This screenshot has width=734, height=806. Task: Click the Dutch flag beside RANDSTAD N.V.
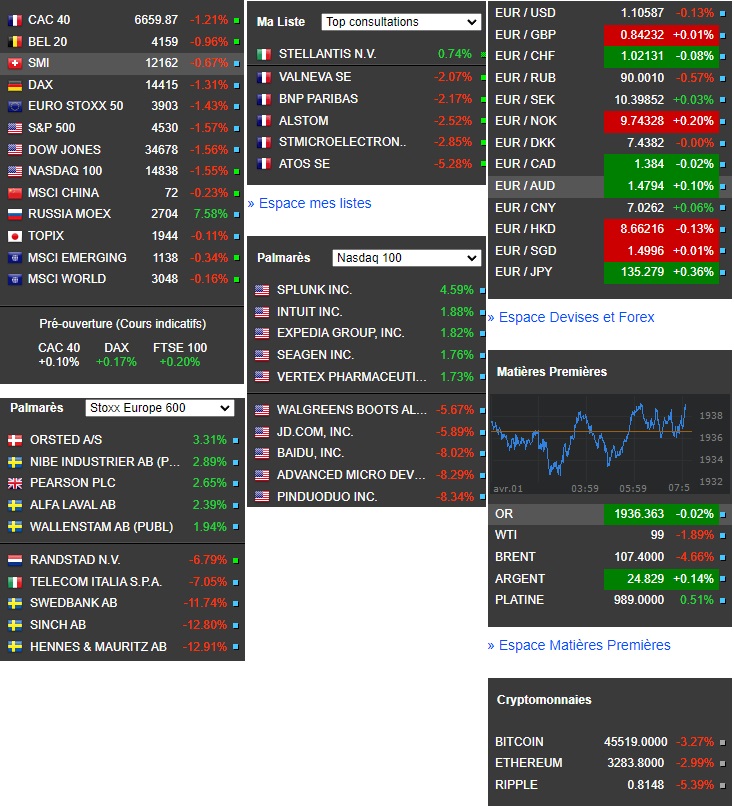click(15, 560)
